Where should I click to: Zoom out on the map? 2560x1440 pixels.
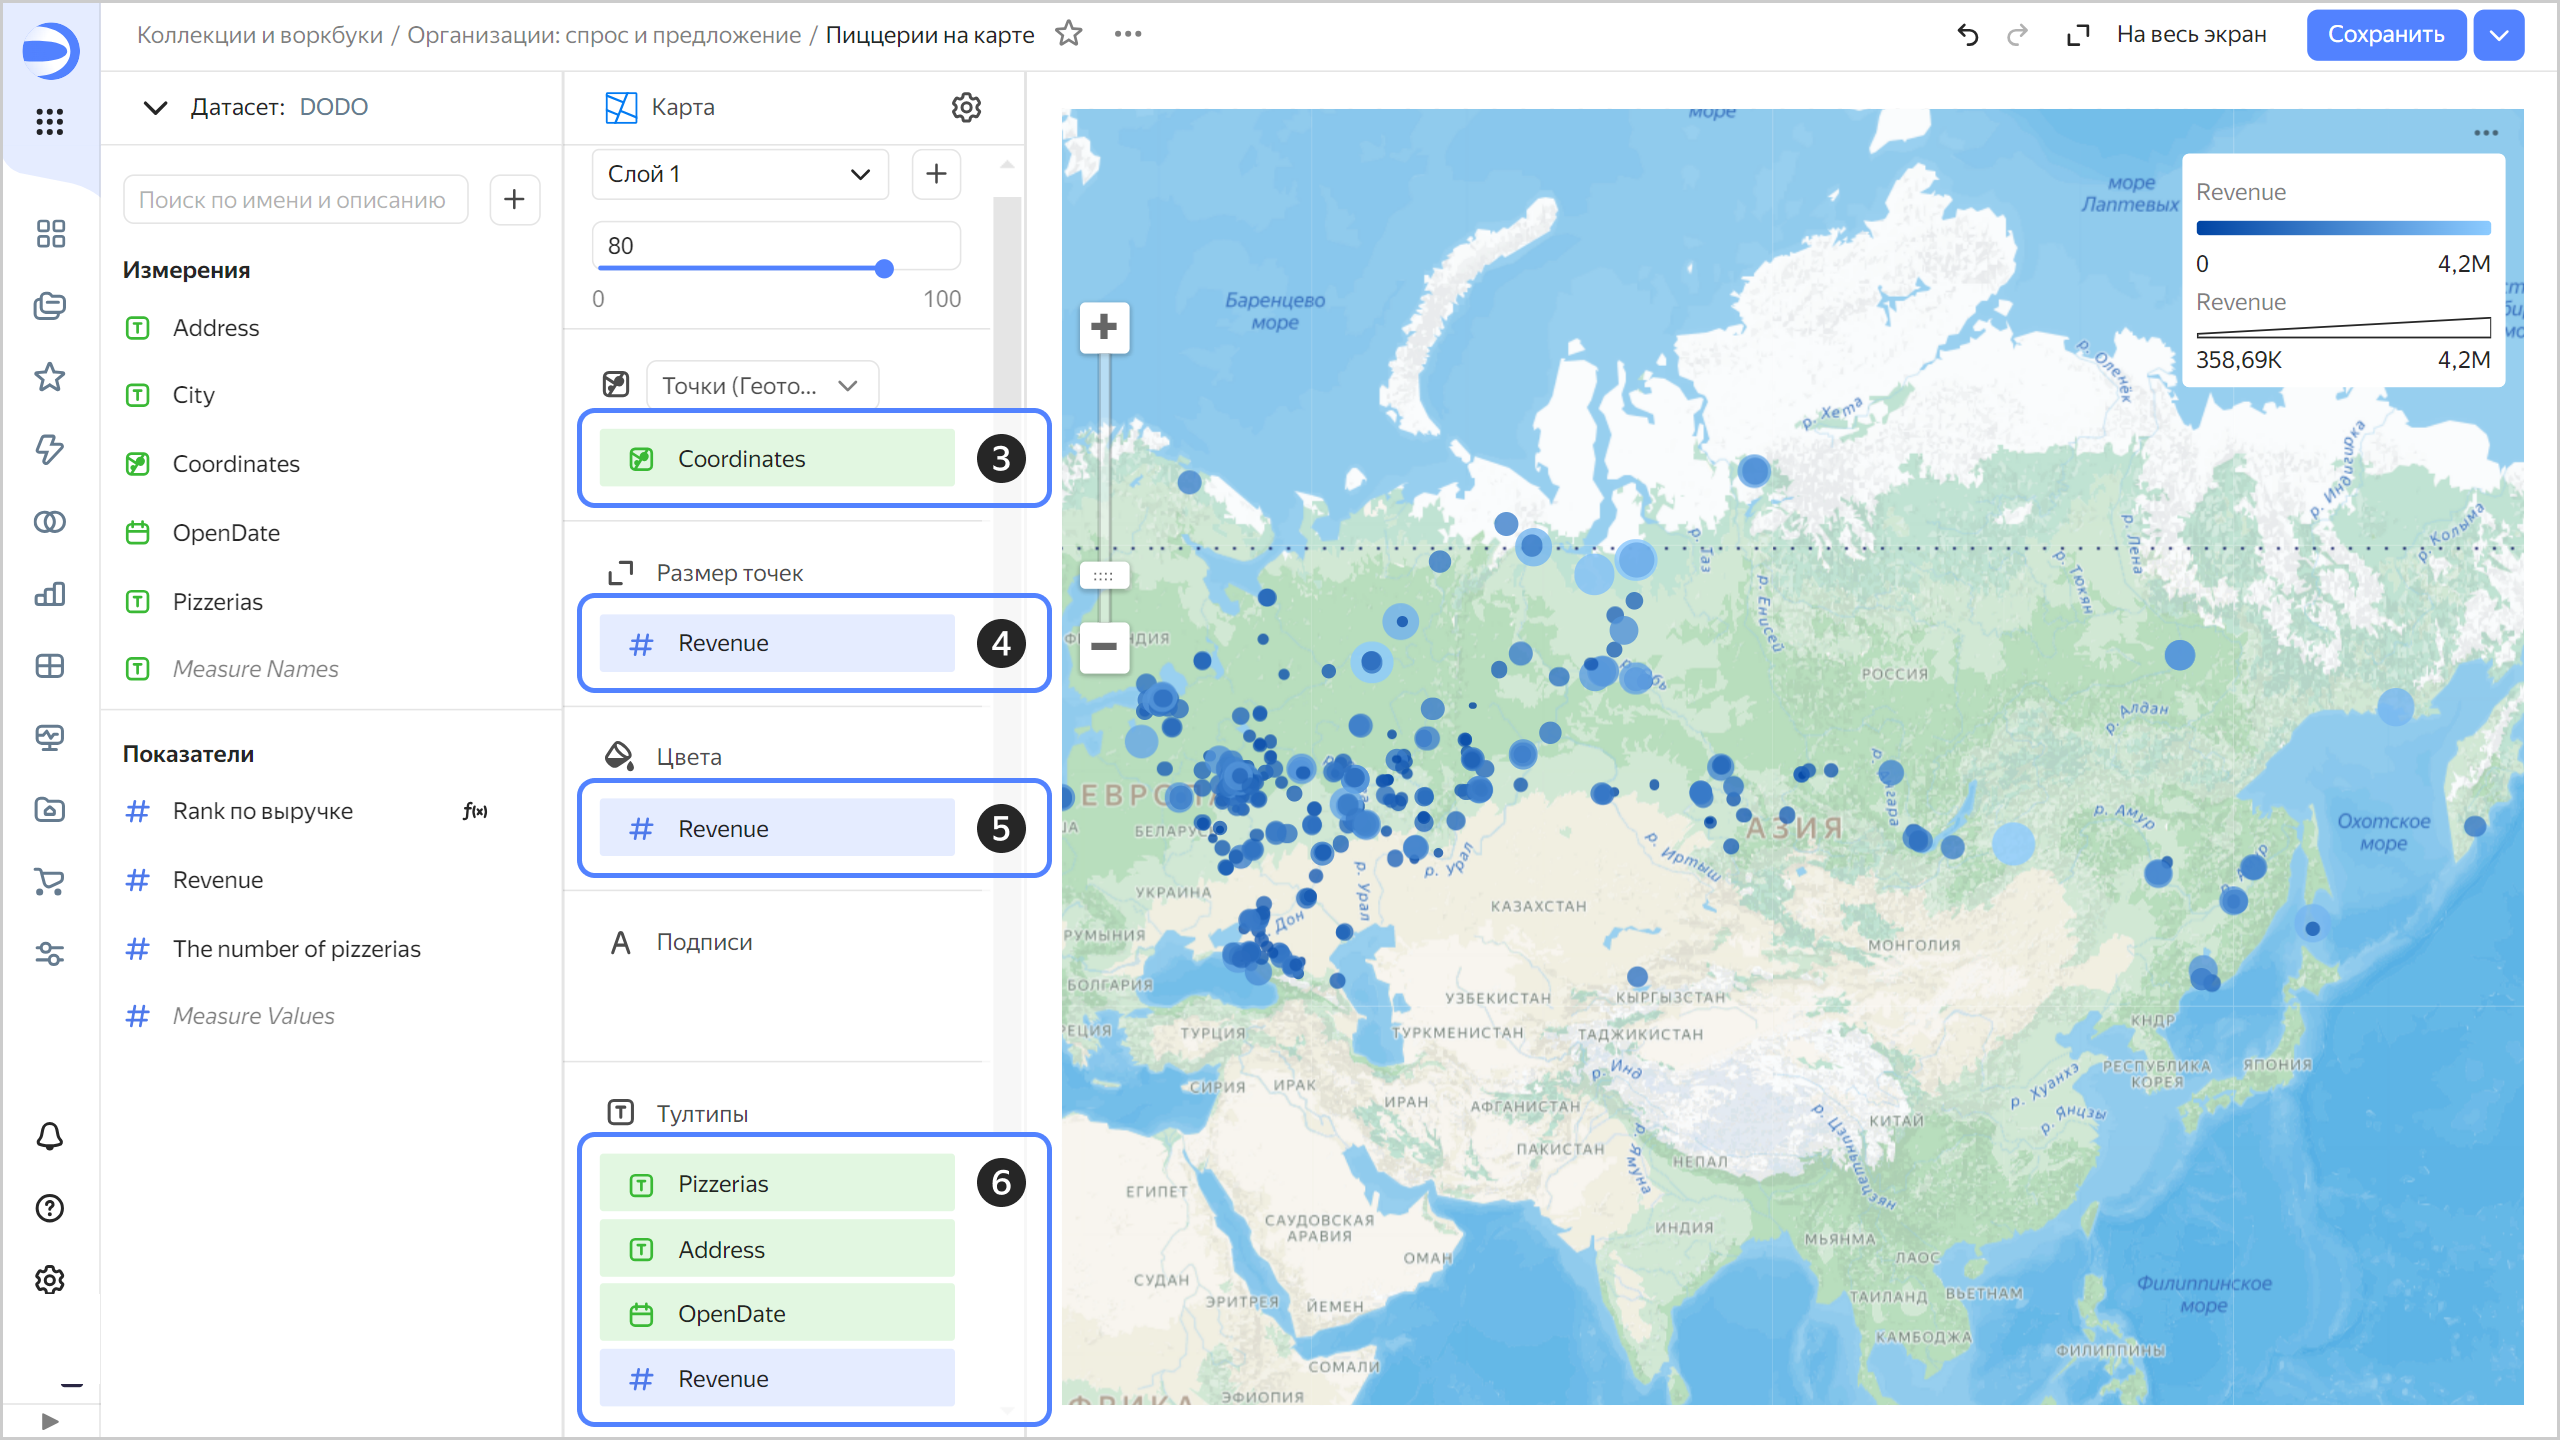coord(1104,647)
